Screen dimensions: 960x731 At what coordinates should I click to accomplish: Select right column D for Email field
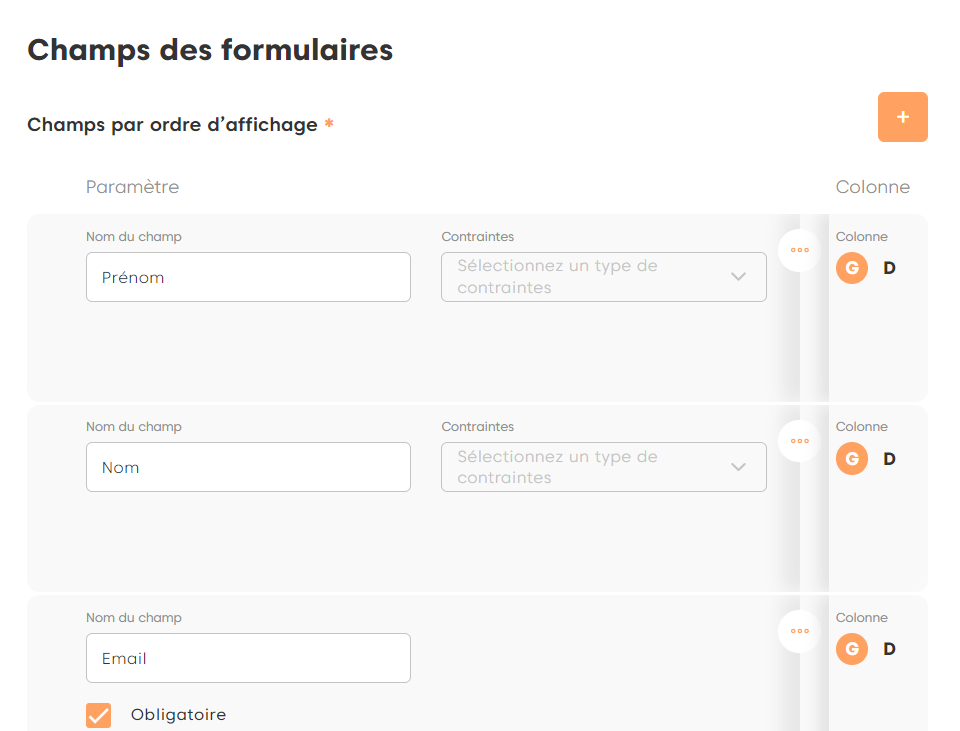click(889, 649)
